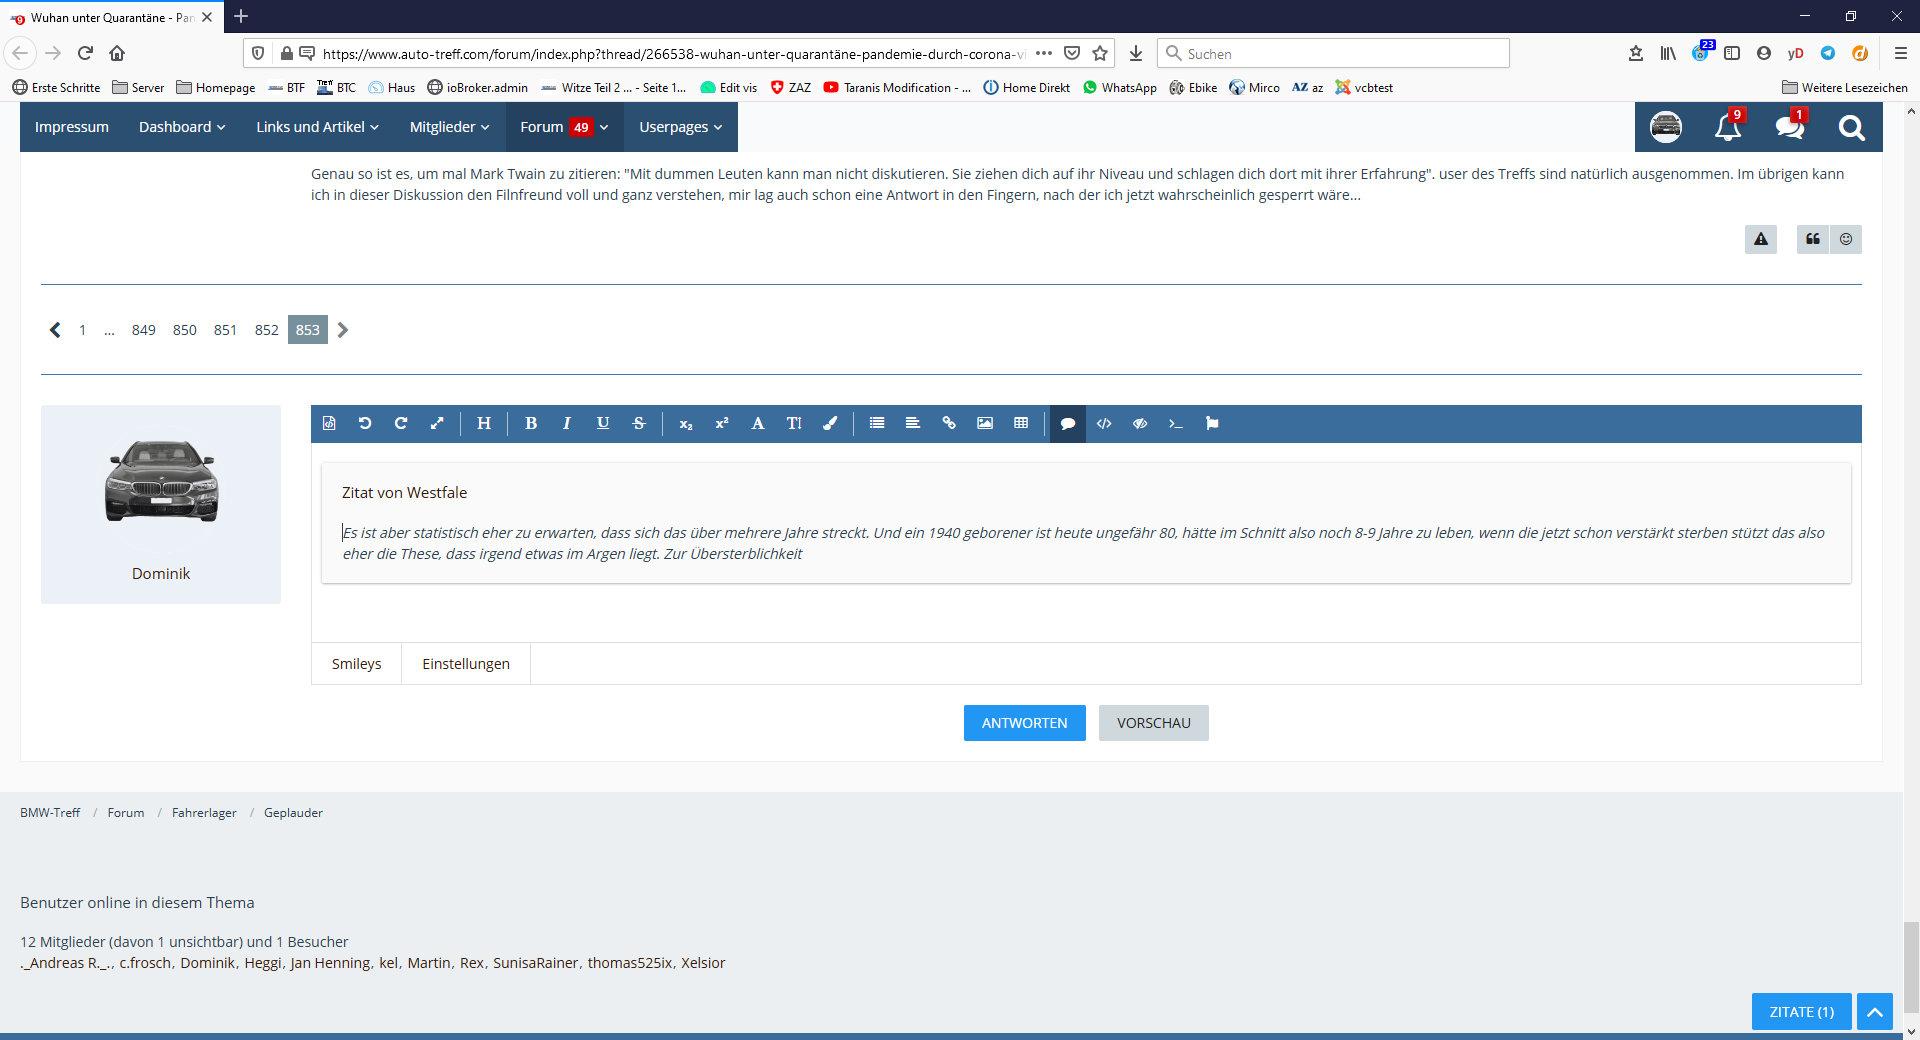This screenshot has height=1040, width=1920.
Task: Open text alignment options
Action: (913, 423)
